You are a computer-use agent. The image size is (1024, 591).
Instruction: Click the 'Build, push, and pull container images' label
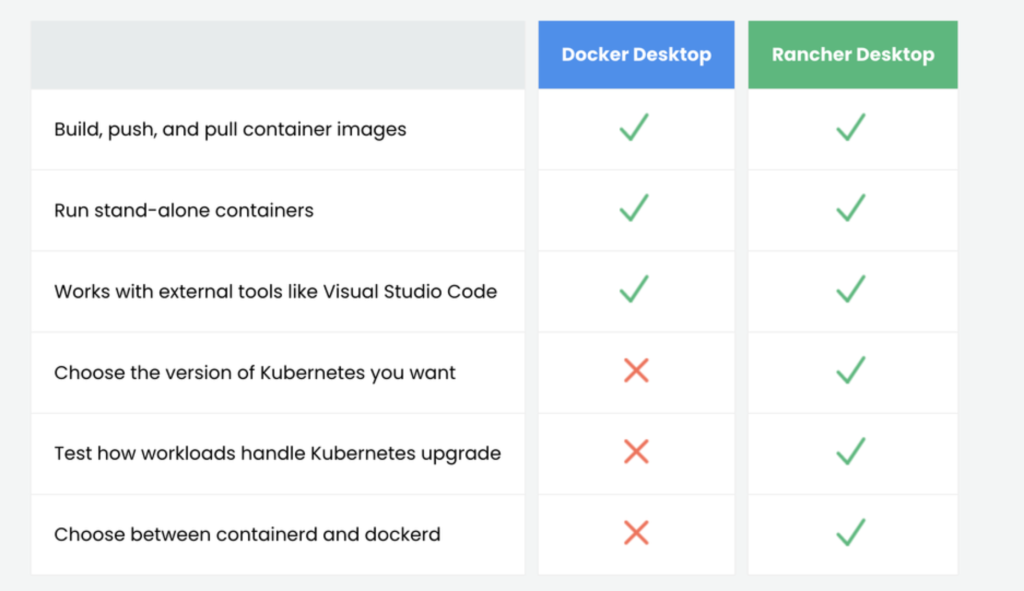click(x=230, y=129)
